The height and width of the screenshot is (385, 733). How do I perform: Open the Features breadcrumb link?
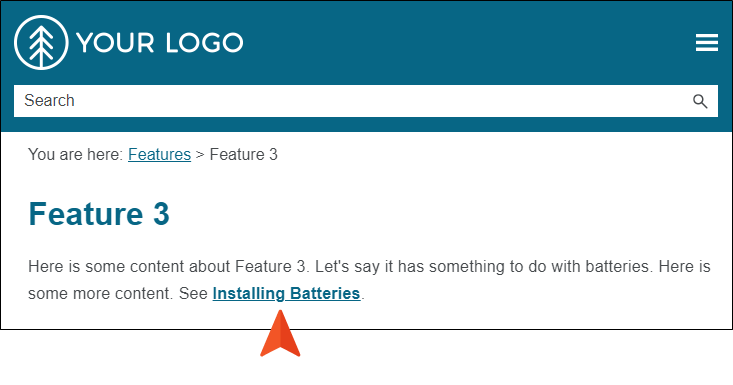(159, 154)
